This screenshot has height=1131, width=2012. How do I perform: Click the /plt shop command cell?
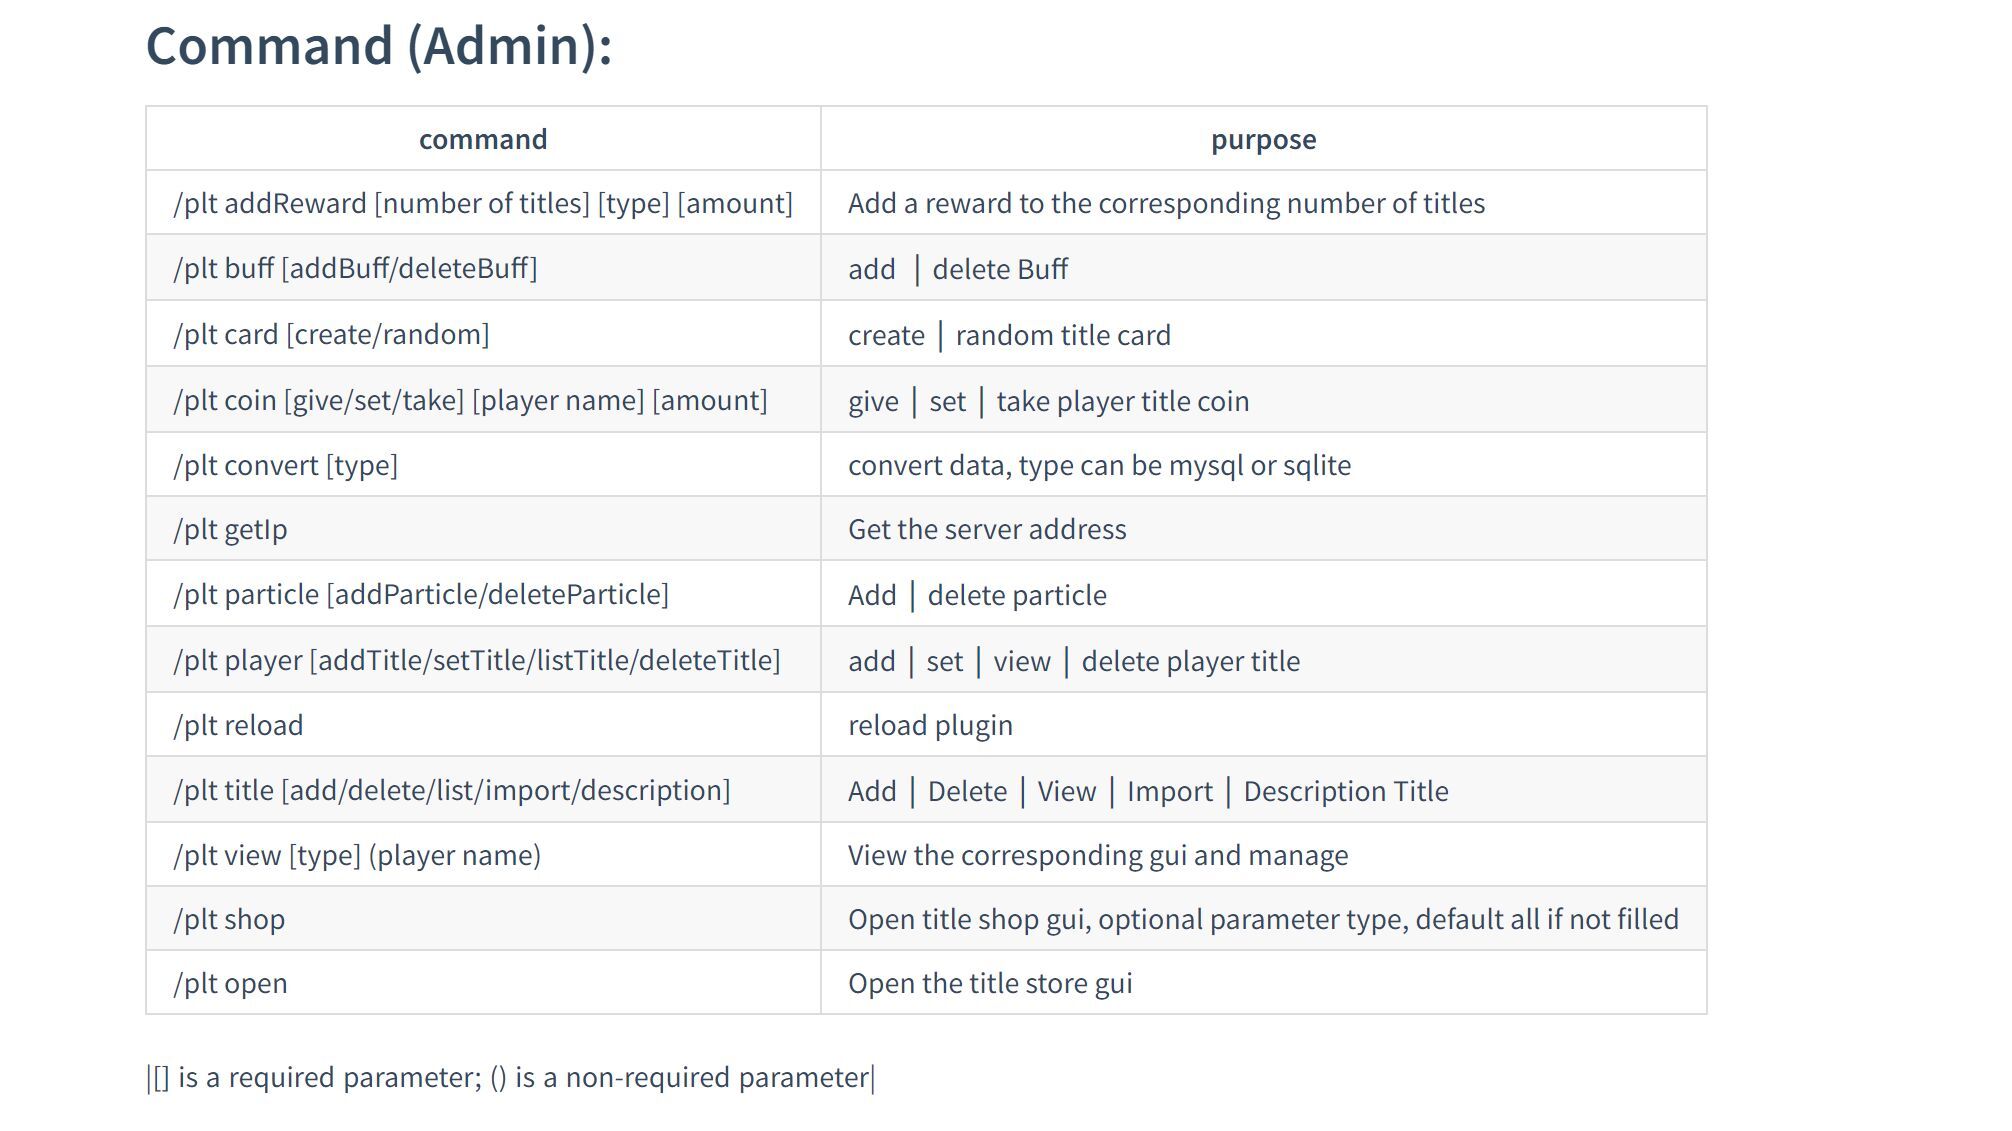click(x=483, y=919)
